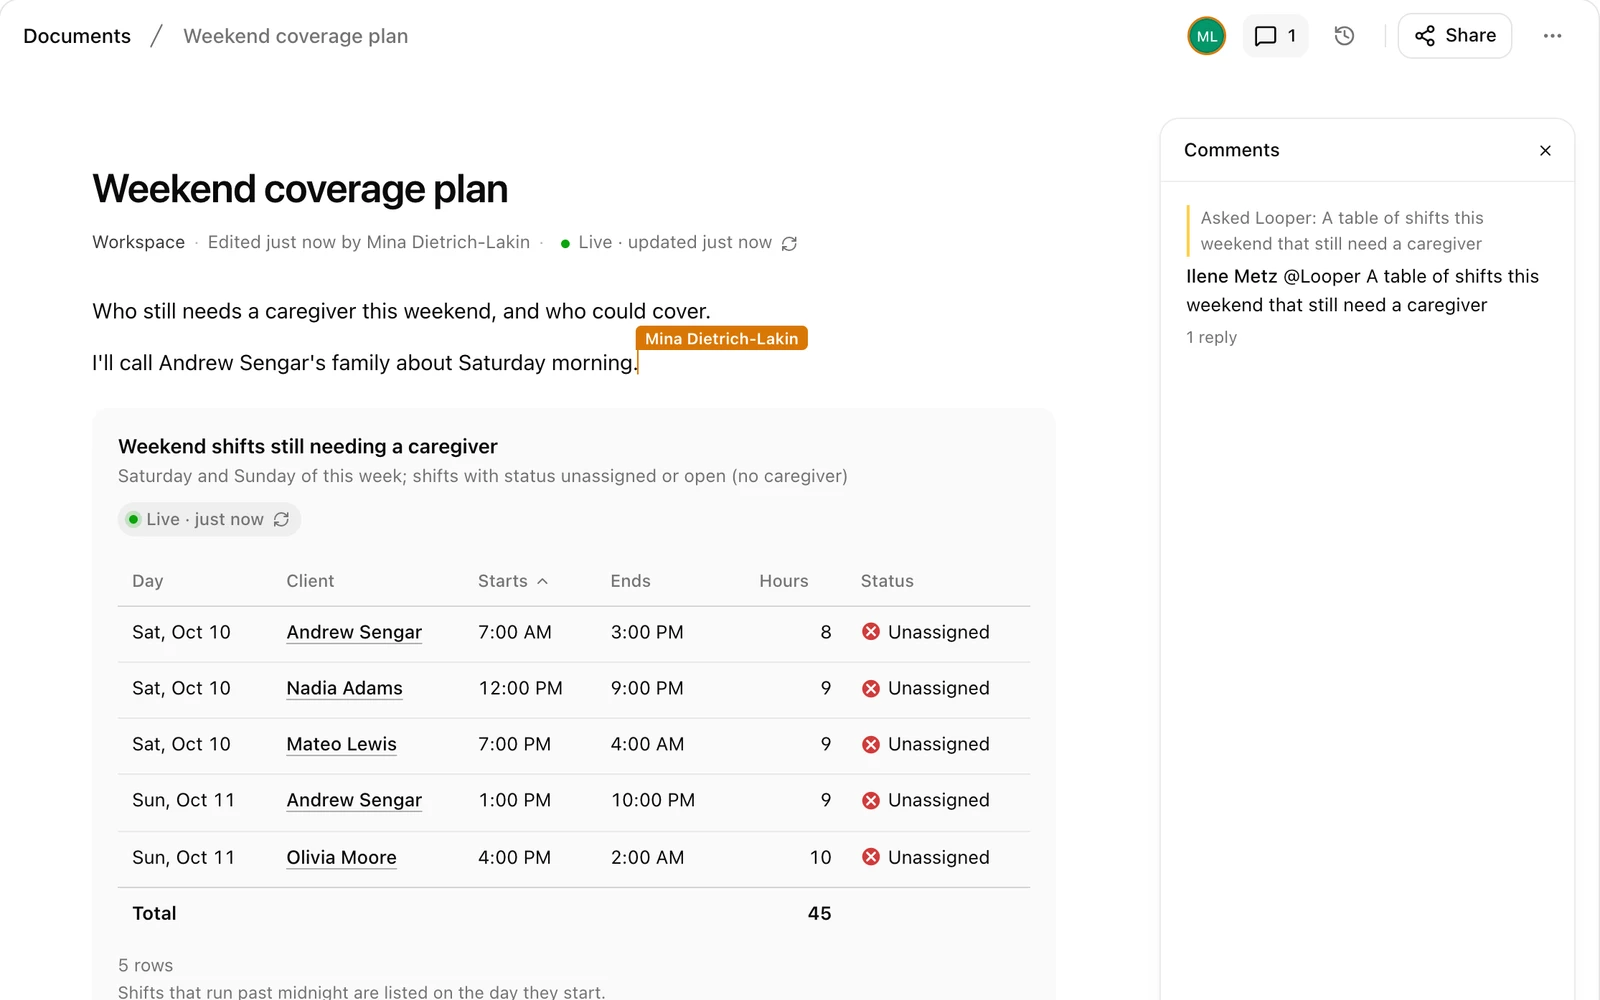
Task: Open Andrew Sengar link in Sun, Oct 11 row
Action: (354, 800)
